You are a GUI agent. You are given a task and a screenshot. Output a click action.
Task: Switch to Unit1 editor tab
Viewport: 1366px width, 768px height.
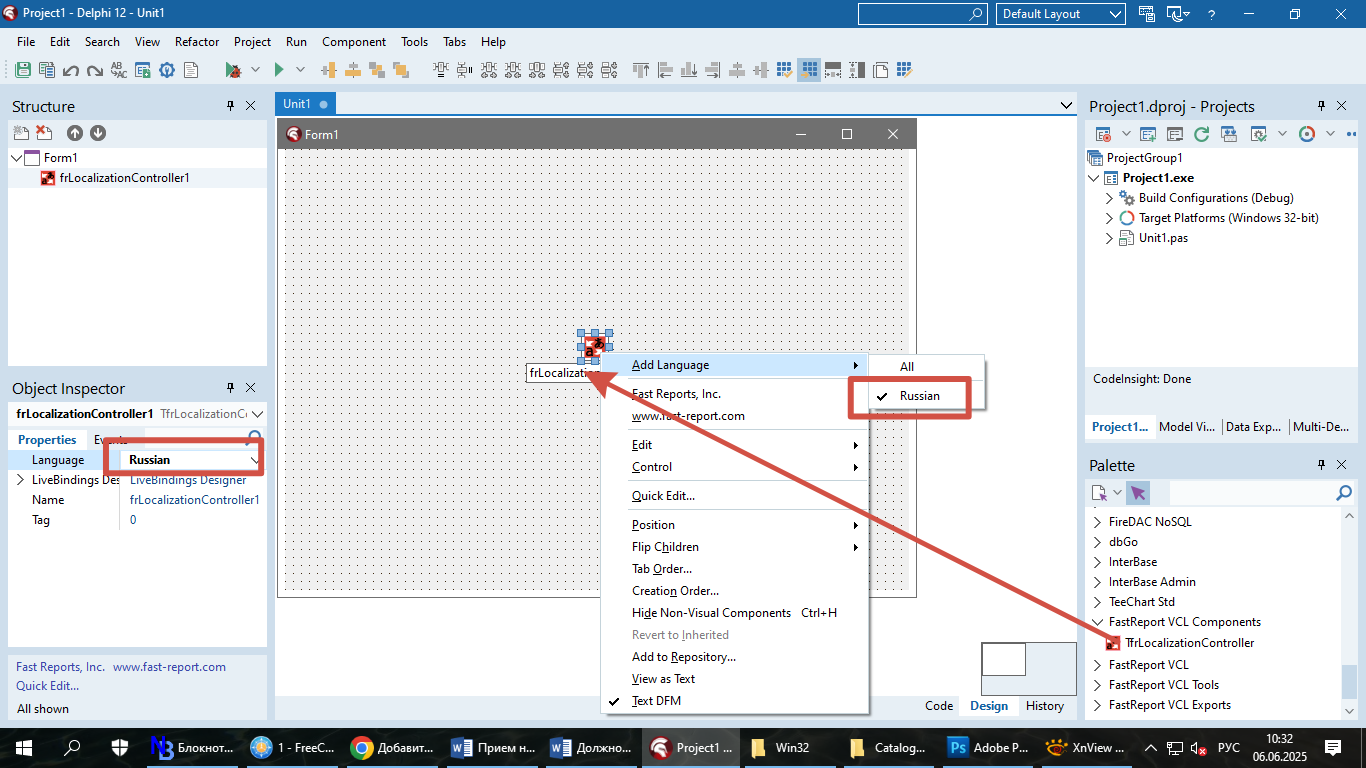[306, 104]
